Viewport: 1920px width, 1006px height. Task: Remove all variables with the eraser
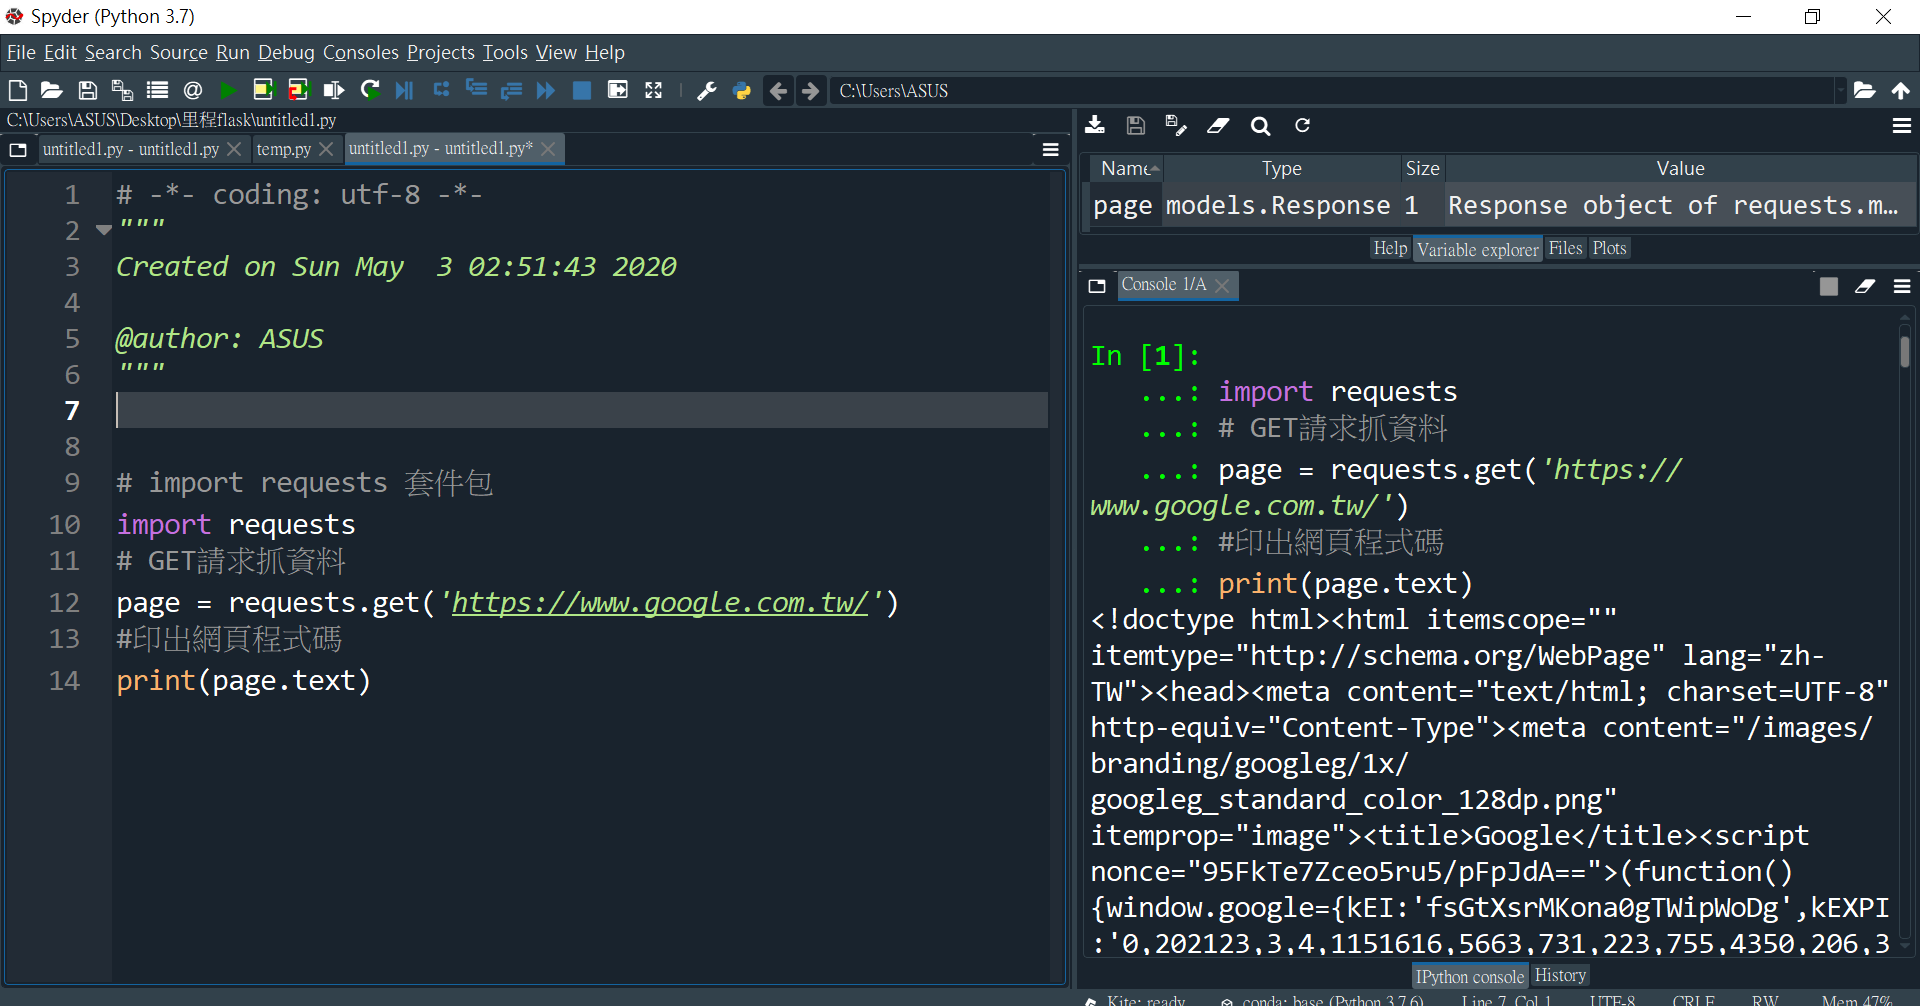[1218, 125]
